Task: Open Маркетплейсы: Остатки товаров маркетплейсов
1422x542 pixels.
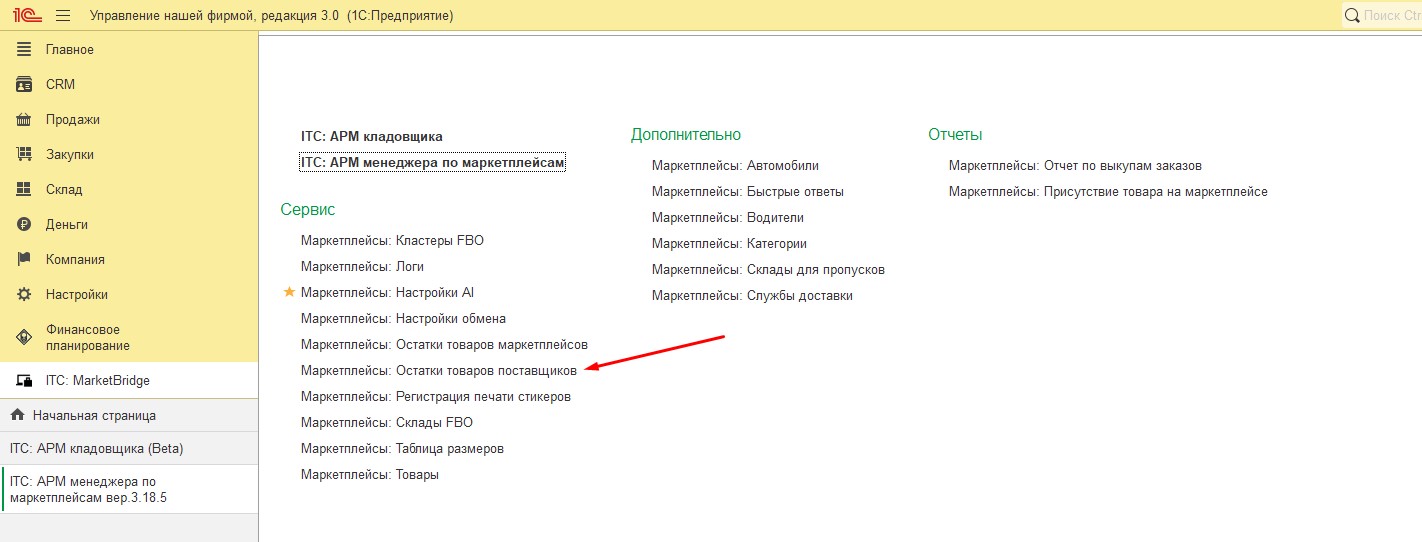Action: point(444,344)
